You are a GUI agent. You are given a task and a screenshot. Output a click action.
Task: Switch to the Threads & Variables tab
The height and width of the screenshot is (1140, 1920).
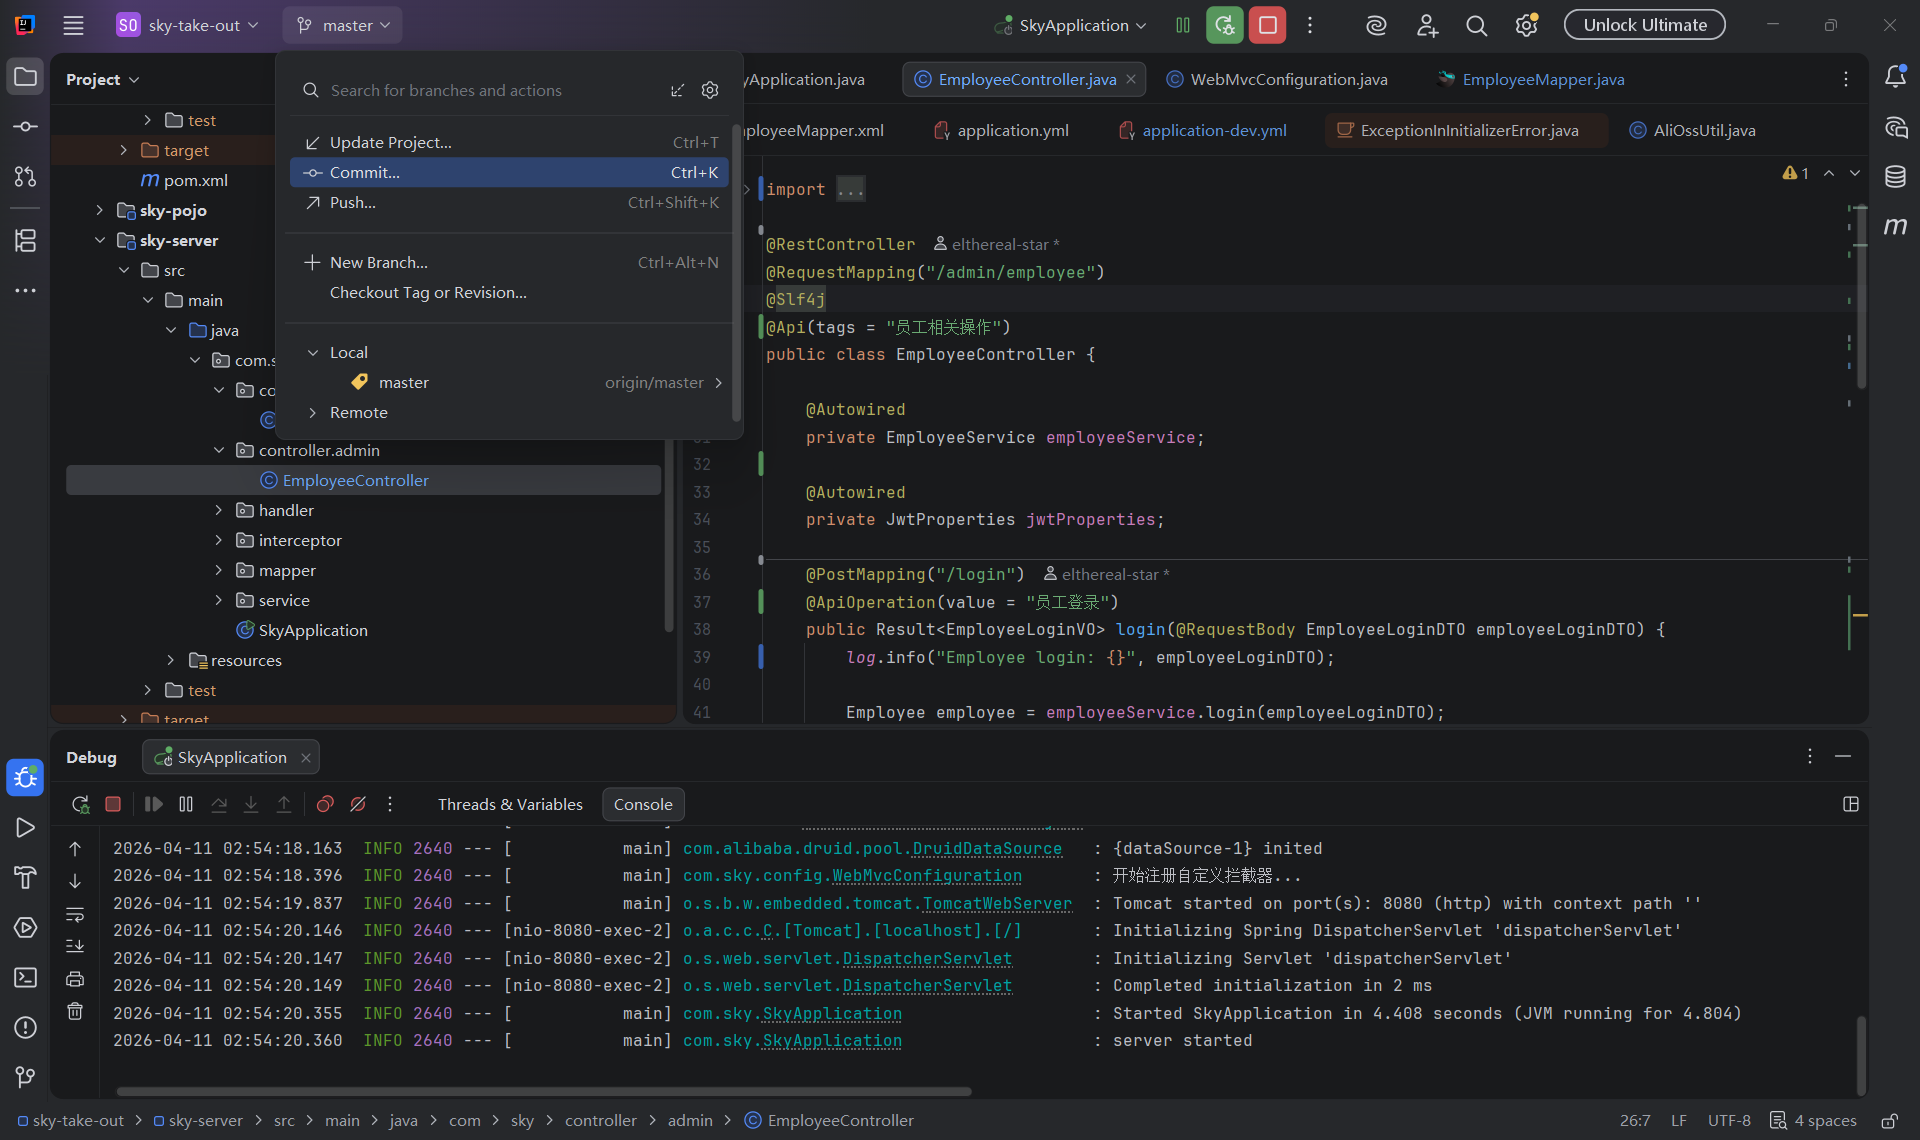(x=510, y=804)
